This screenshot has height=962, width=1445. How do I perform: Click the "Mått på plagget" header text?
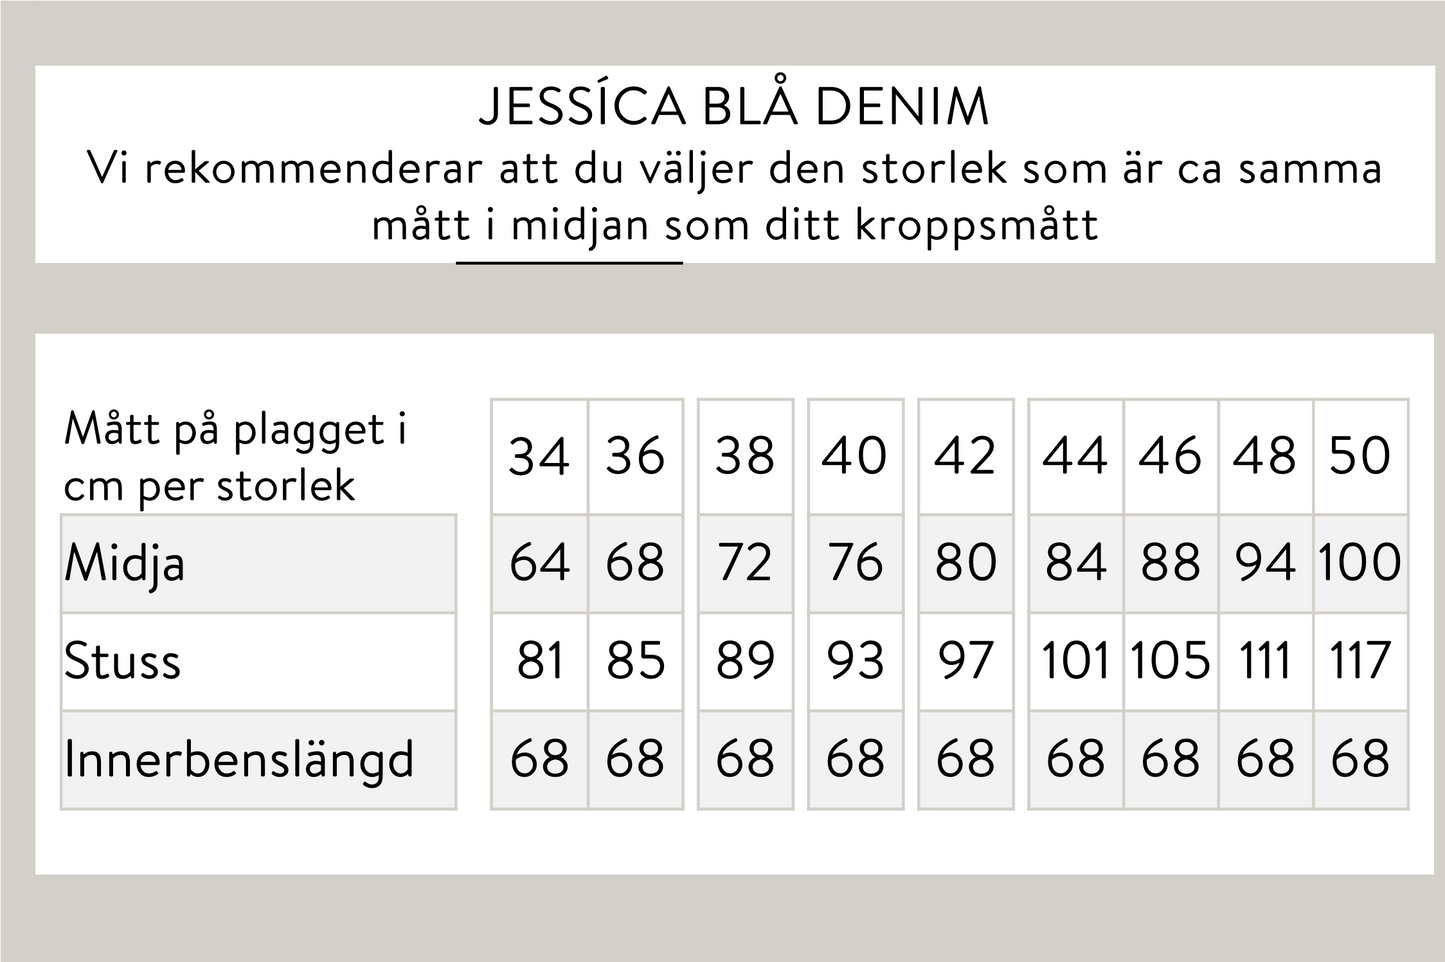point(235,431)
